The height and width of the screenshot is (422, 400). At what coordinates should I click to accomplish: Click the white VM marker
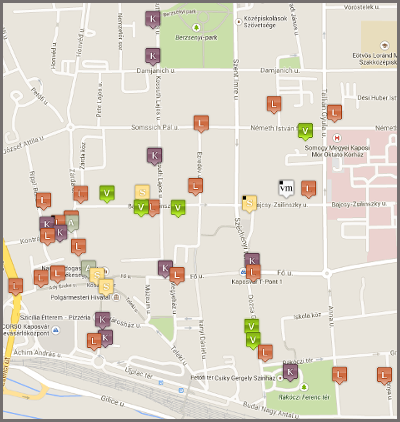pos(286,189)
